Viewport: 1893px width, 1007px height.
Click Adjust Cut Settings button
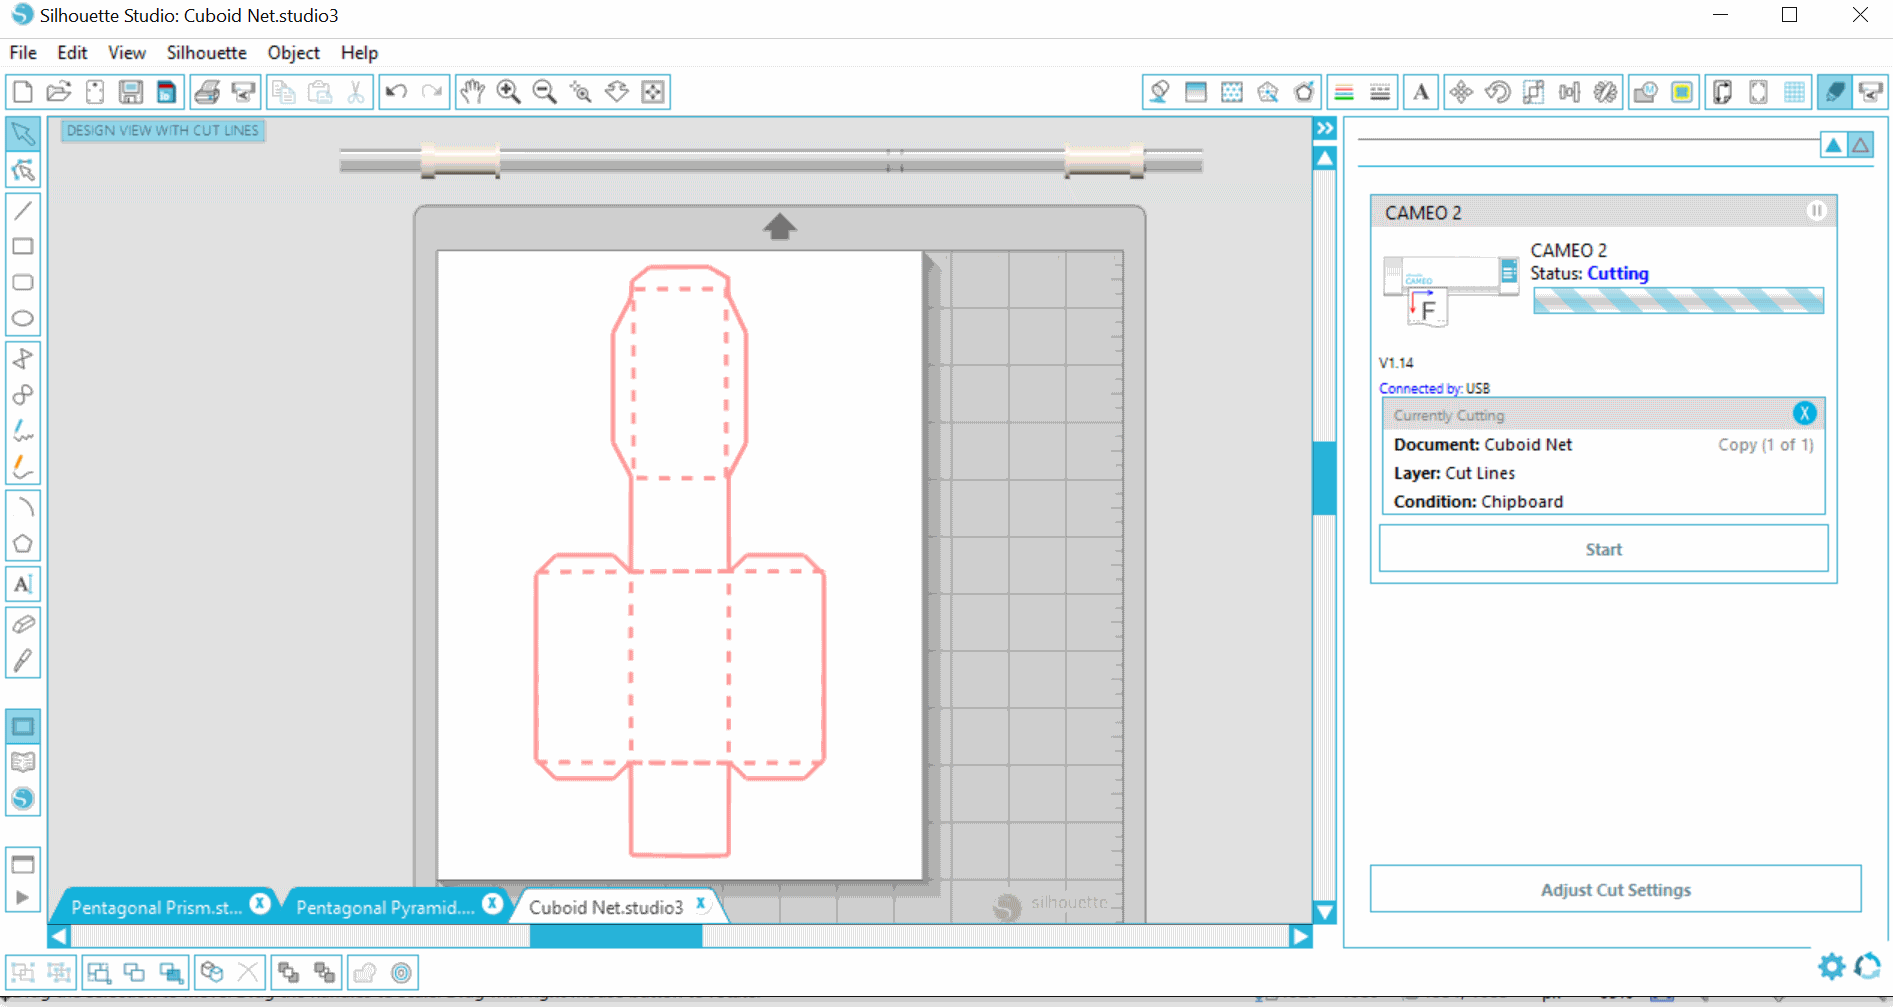1615,890
